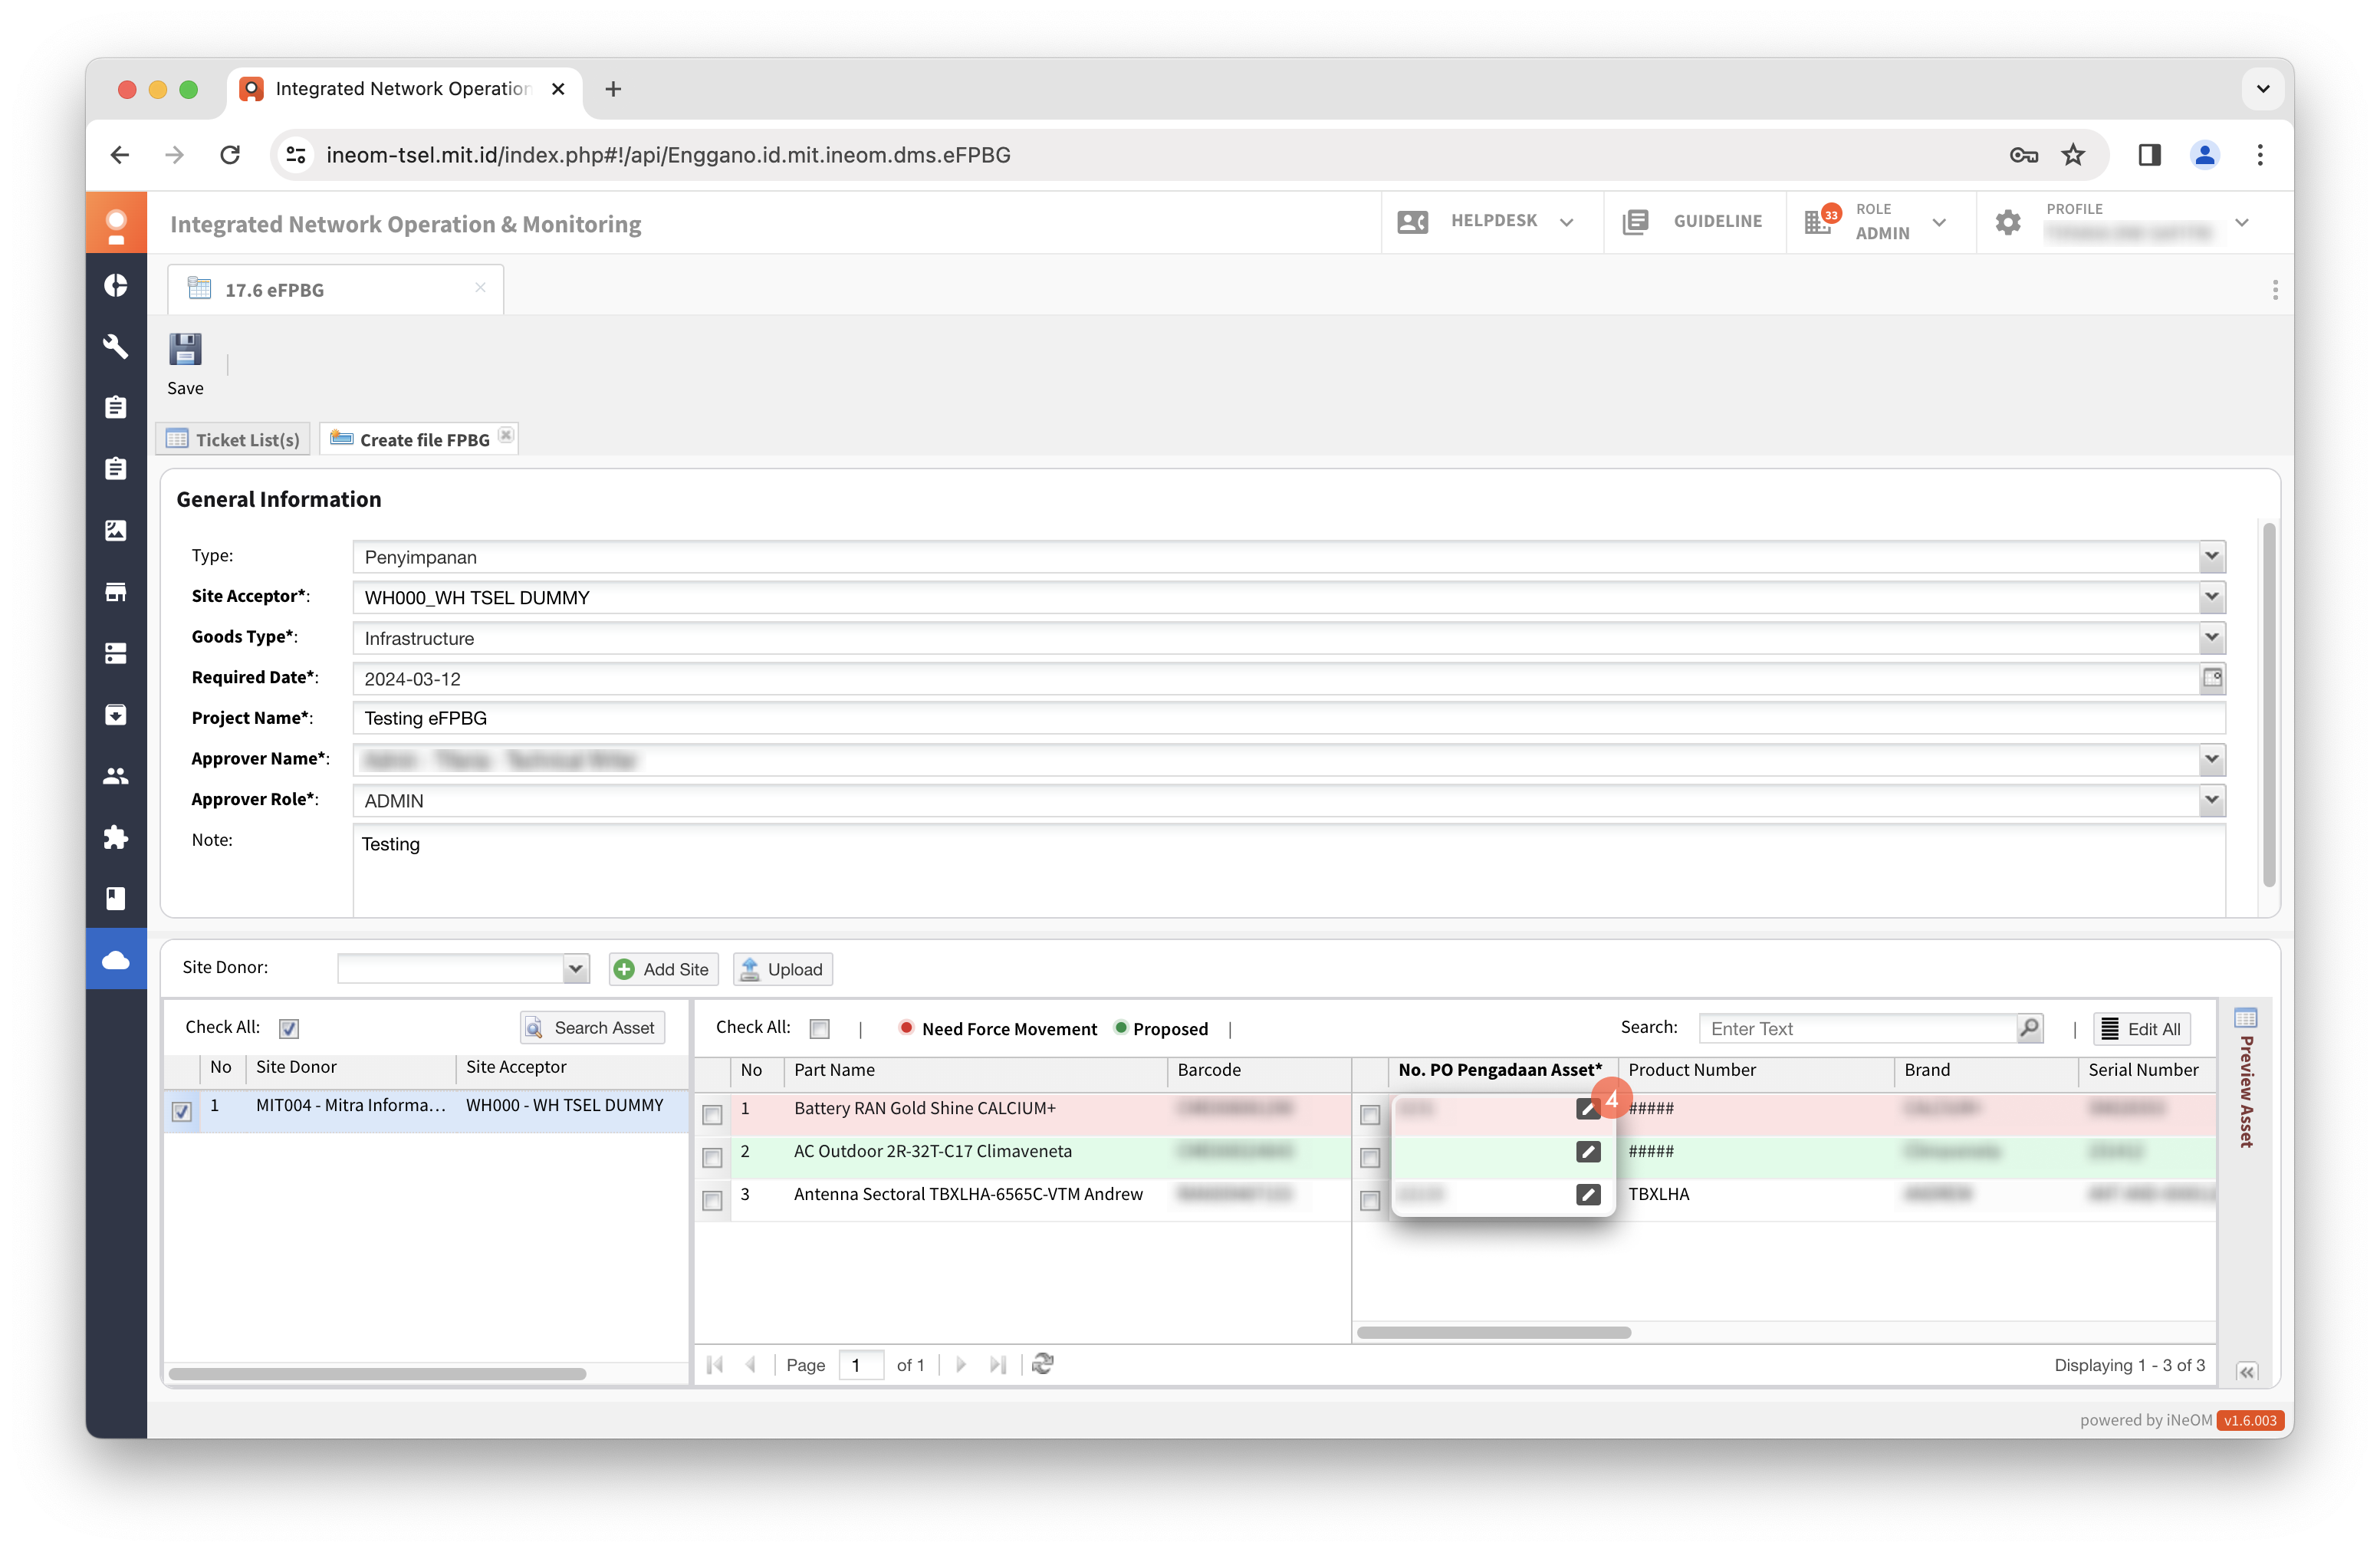Edit PO number for Antenna Sectoral row
The height and width of the screenshot is (1552, 2380).
pyautogui.click(x=1588, y=1194)
